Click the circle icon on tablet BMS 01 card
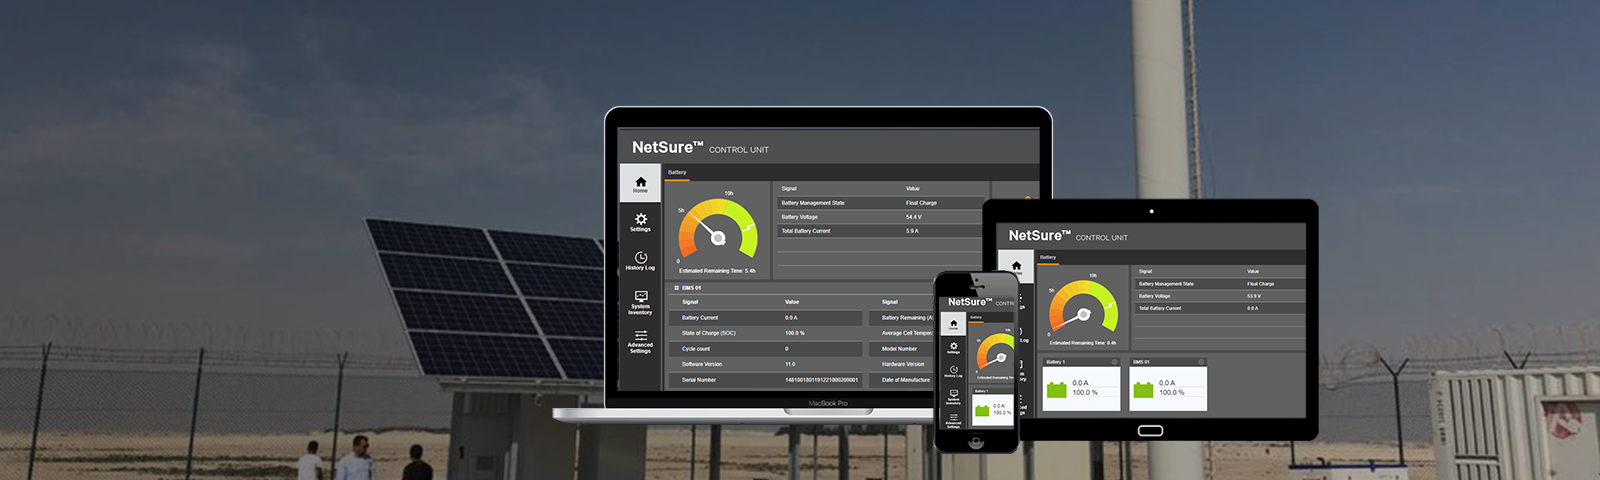This screenshot has width=1600, height=480. pos(1201,362)
